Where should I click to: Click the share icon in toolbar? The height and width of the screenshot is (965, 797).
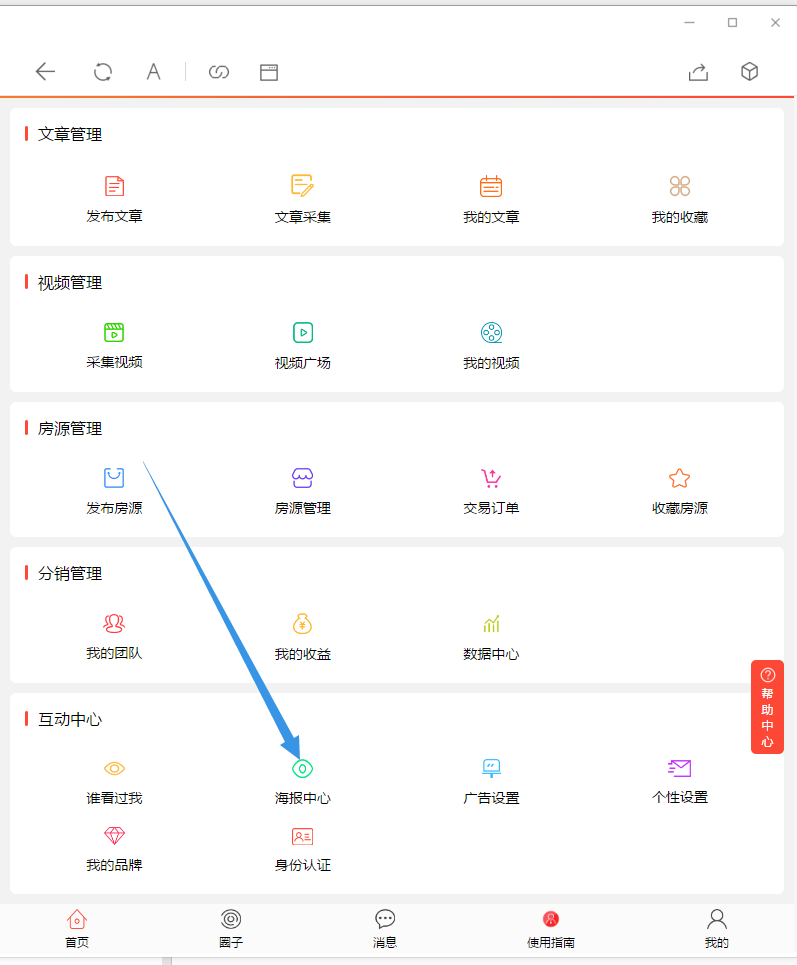coord(698,71)
